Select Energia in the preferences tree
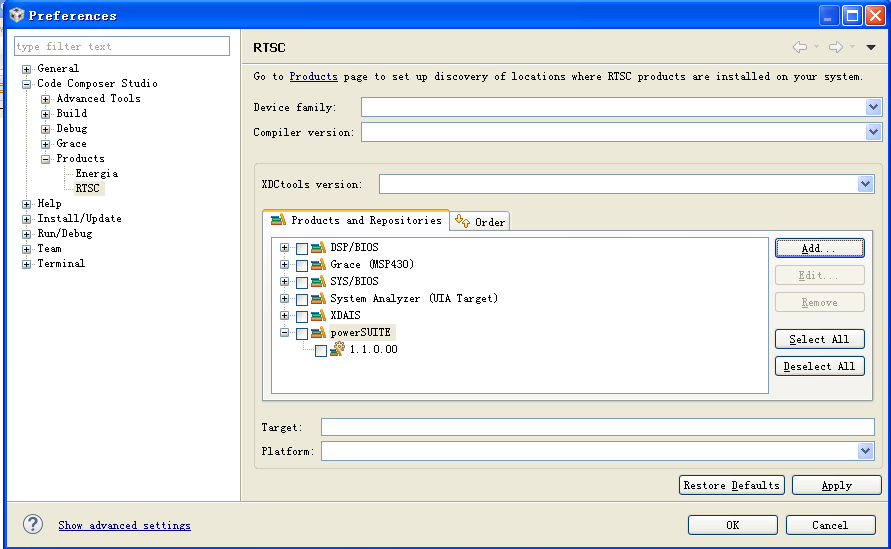Viewport: 891px width, 549px height. [97, 173]
